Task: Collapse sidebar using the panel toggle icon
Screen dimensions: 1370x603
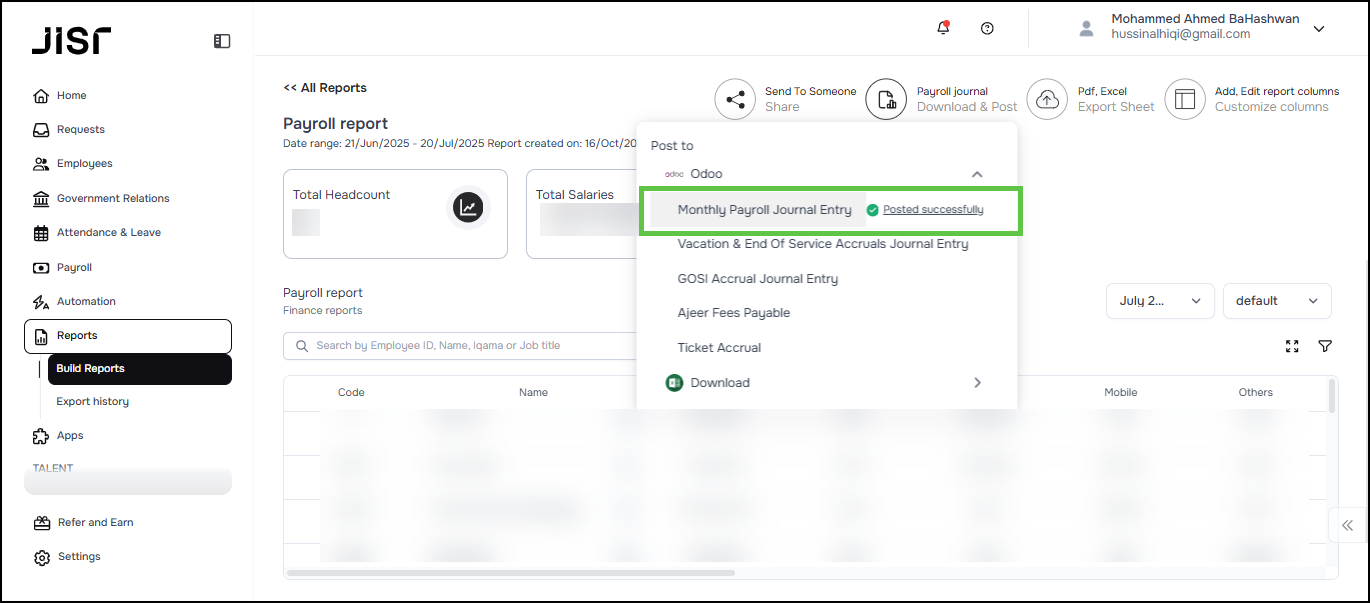Action: coord(222,41)
